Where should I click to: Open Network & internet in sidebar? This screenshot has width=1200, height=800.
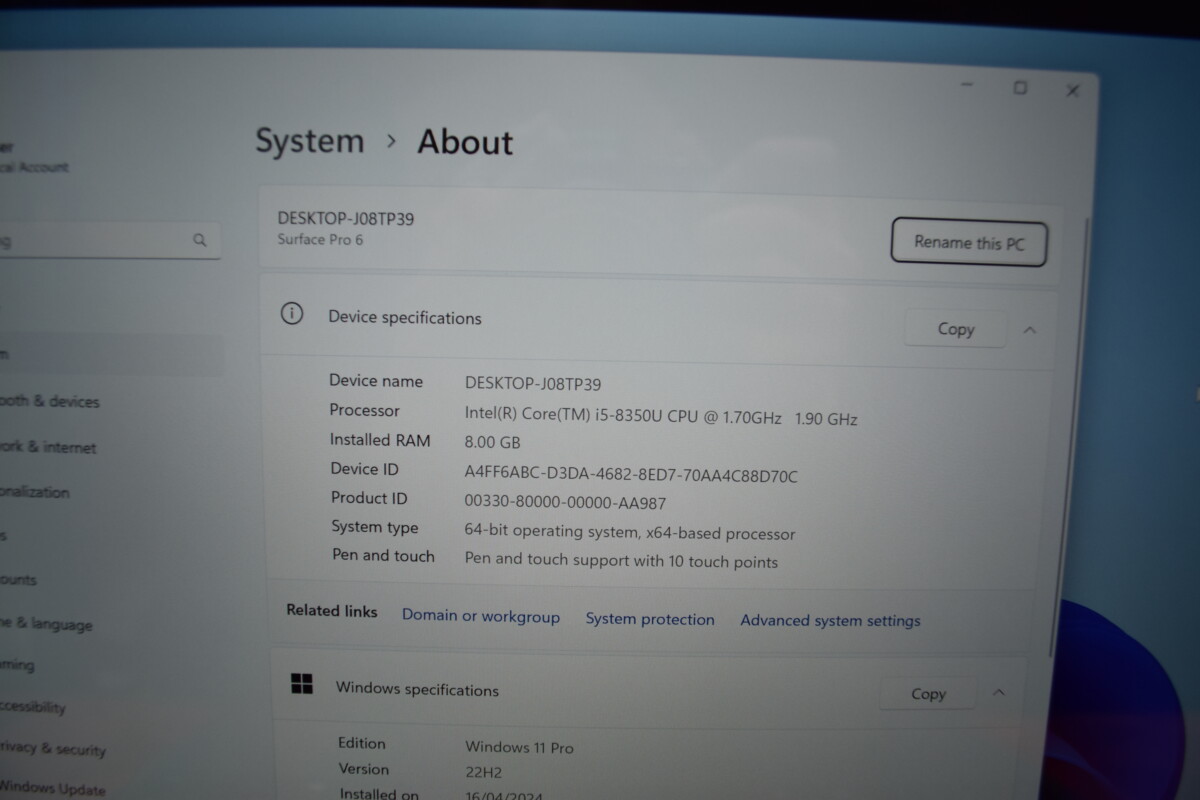[x=47, y=447]
